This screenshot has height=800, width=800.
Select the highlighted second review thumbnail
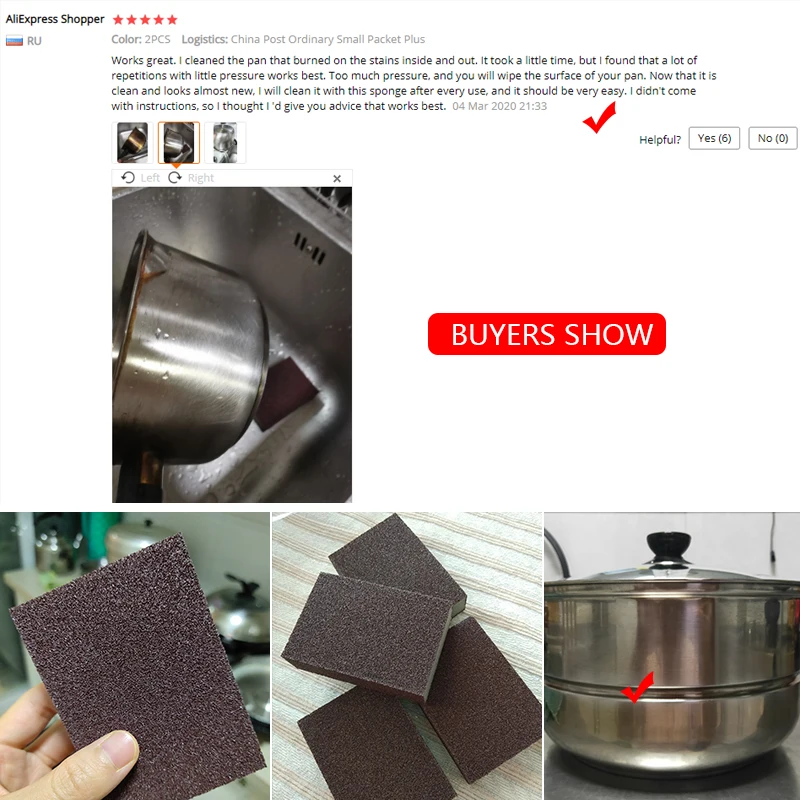179,143
